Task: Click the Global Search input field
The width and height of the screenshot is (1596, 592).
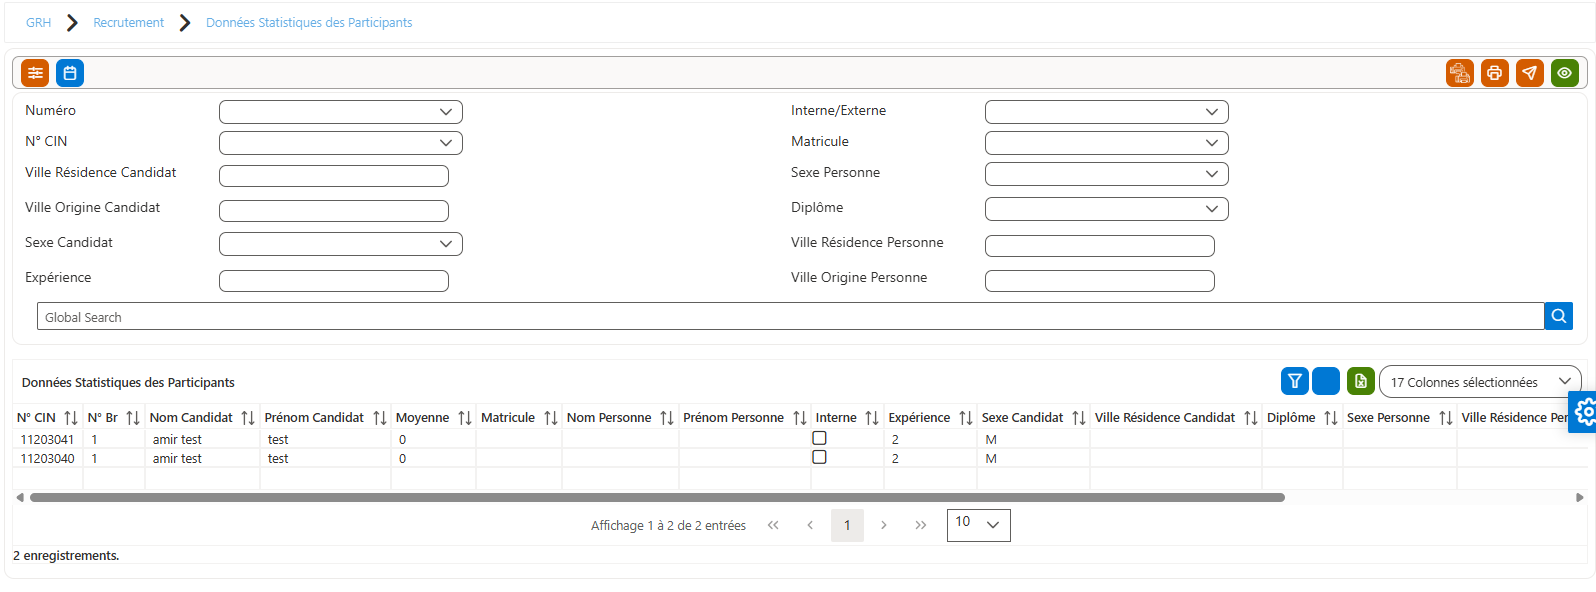Action: point(790,316)
